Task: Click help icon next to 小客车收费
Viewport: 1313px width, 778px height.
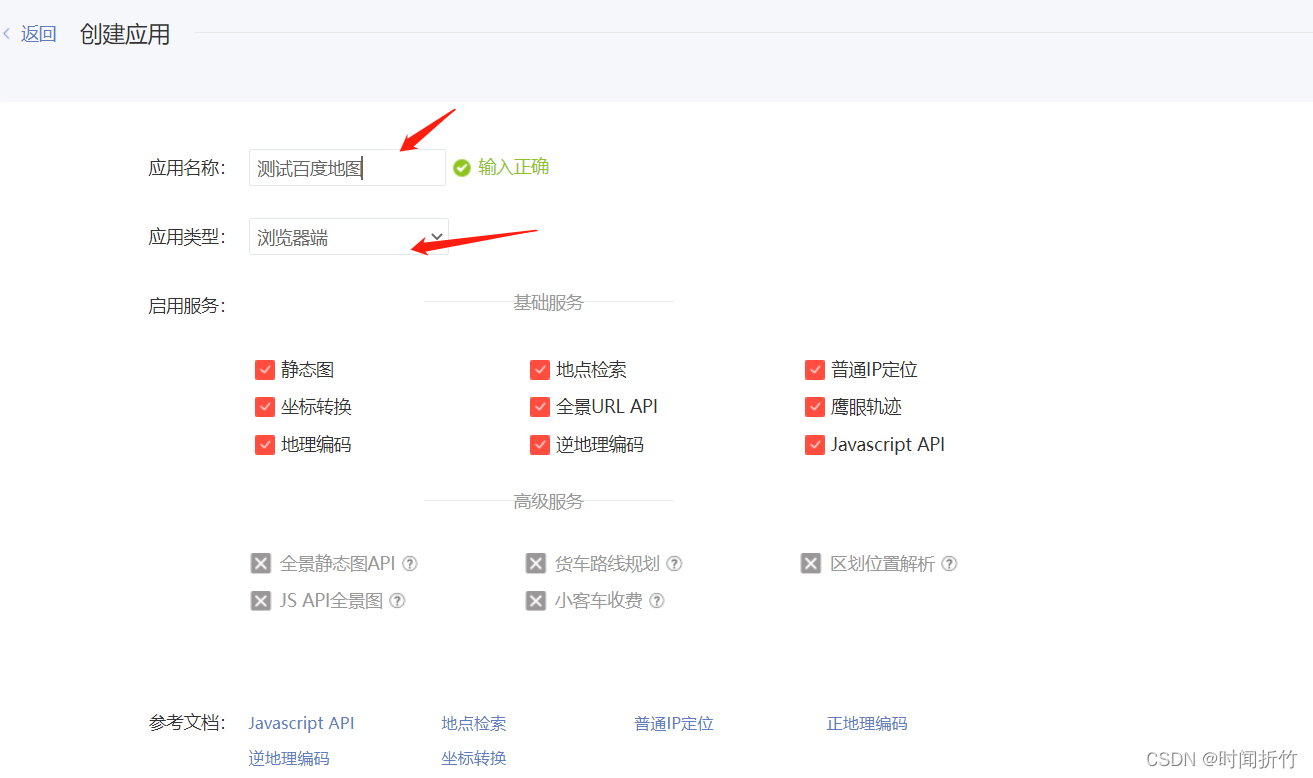Action: [657, 601]
